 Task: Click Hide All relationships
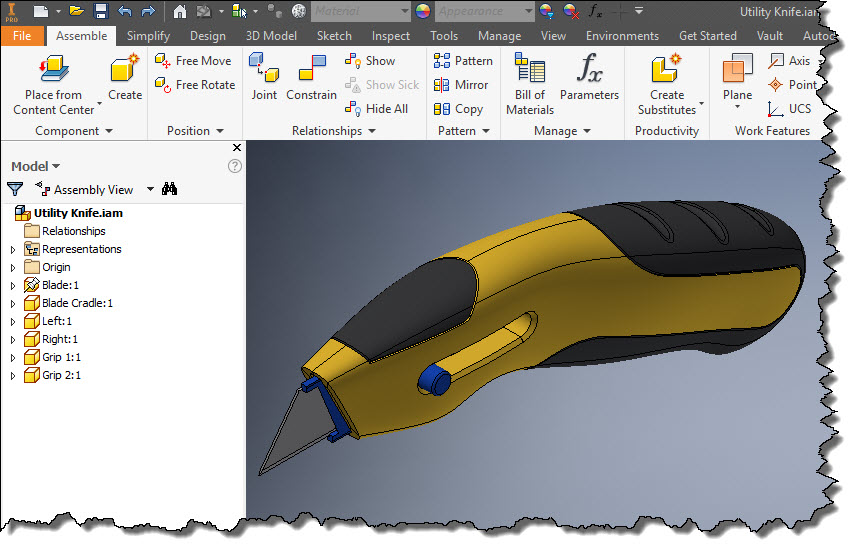pyautogui.click(x=376, y=109)
